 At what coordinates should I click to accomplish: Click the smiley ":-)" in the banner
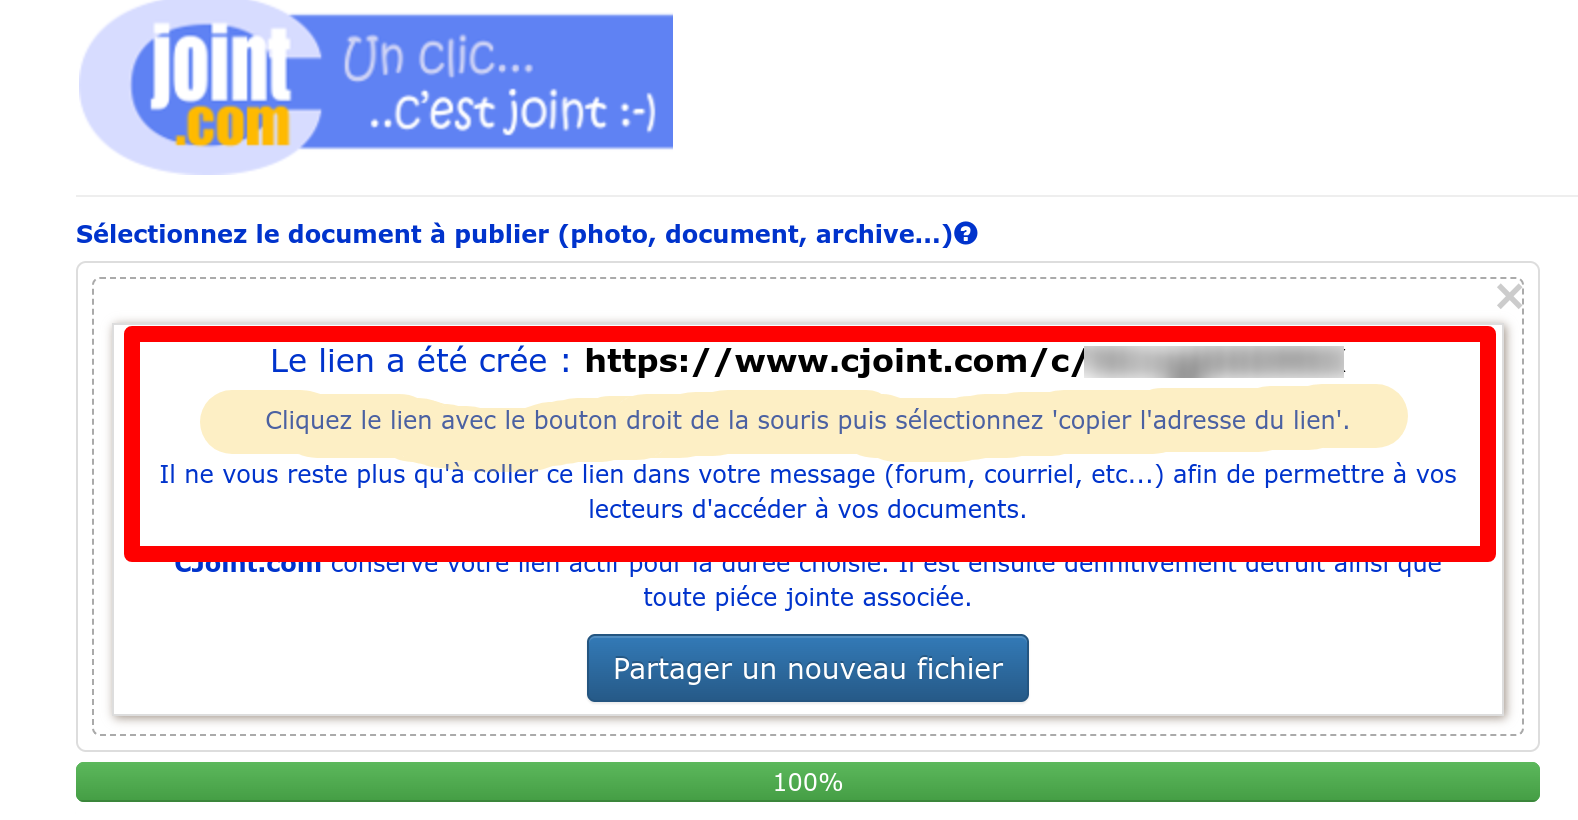tap(638, 113)
